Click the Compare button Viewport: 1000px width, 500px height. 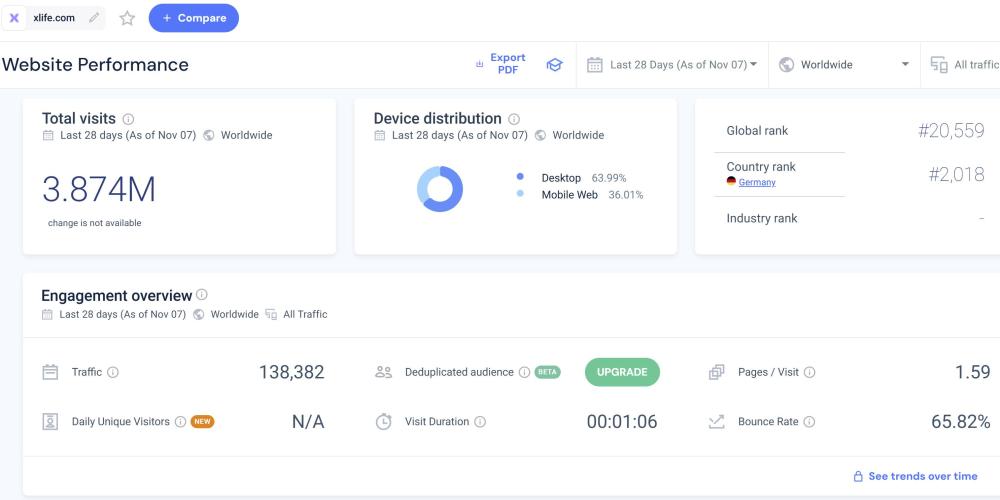(x=193, y=18)
